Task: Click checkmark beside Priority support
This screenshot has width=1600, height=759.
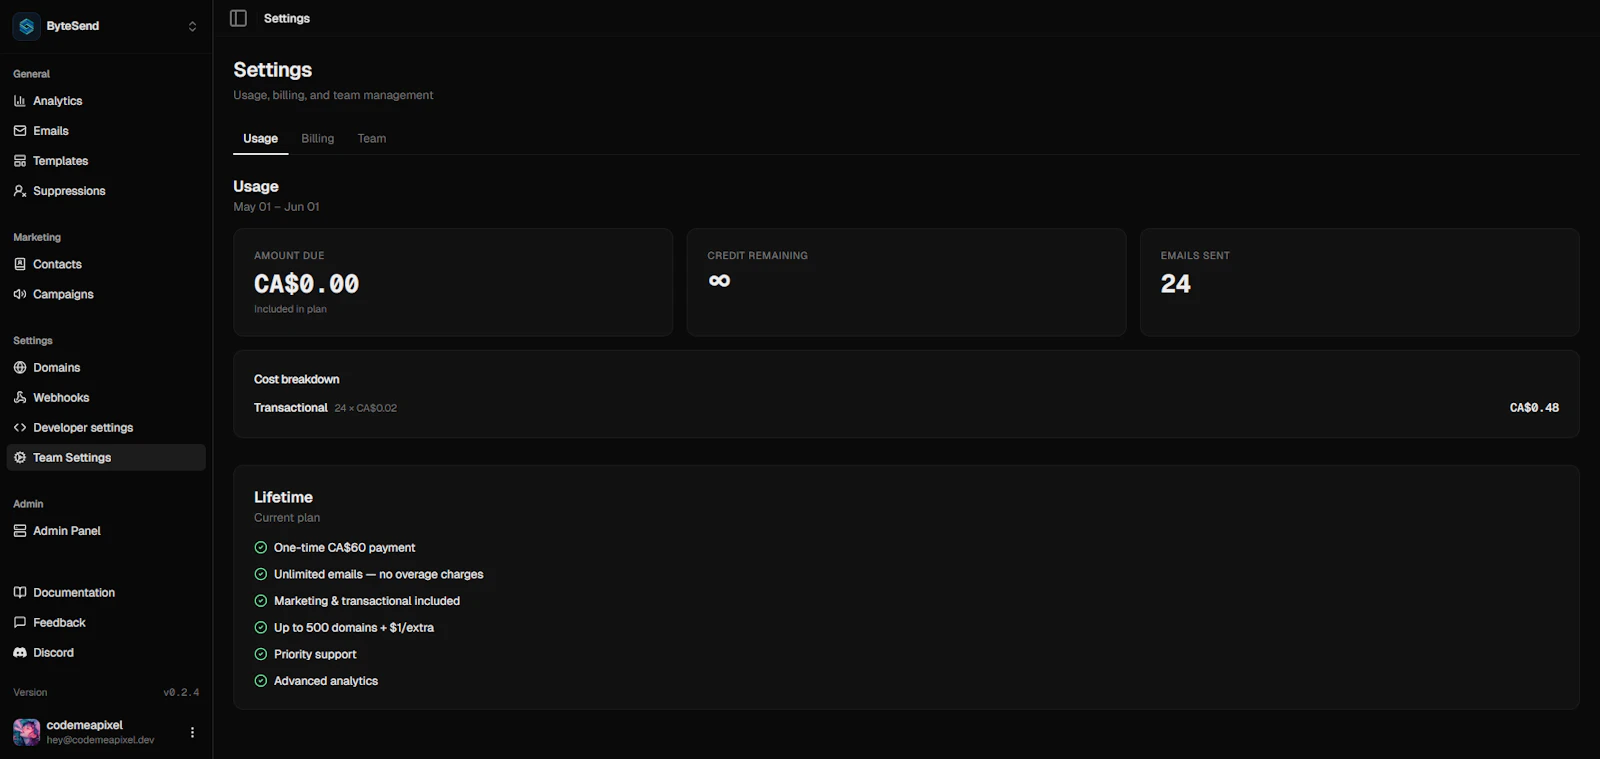Action: pyautogui.click(x=261, y=654)
